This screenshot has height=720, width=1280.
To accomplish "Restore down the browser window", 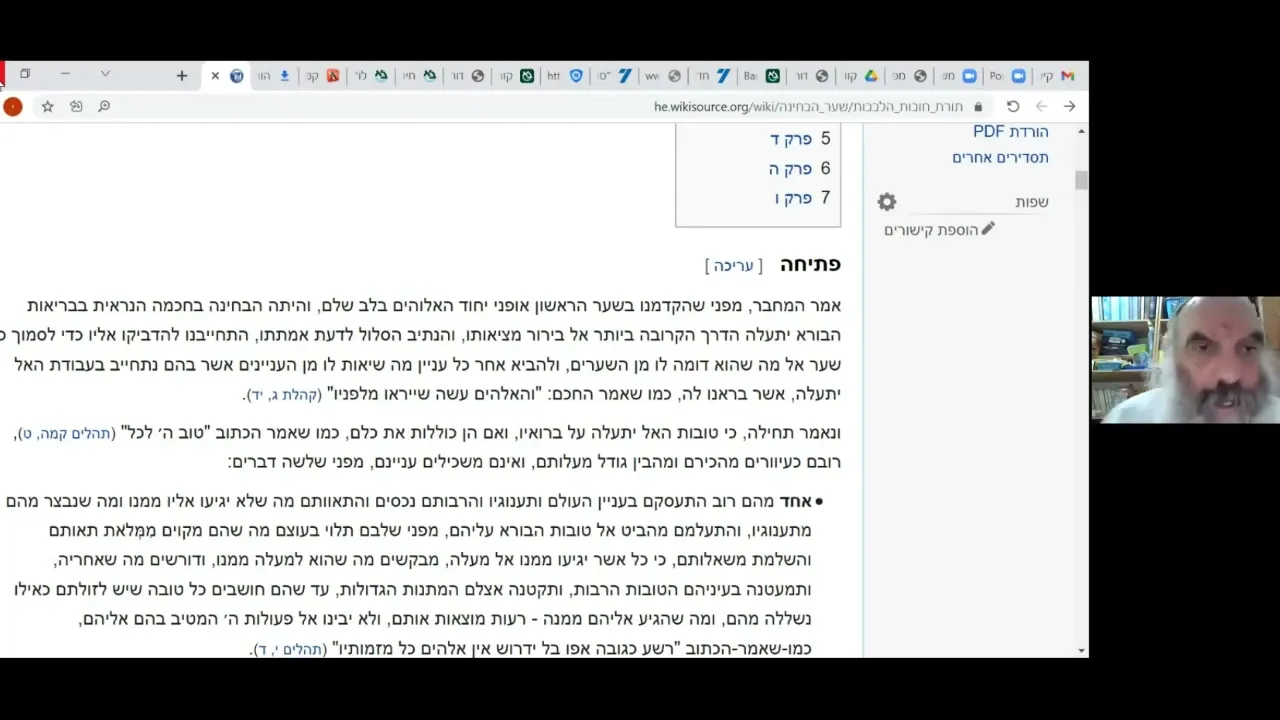I will [25, 74].
